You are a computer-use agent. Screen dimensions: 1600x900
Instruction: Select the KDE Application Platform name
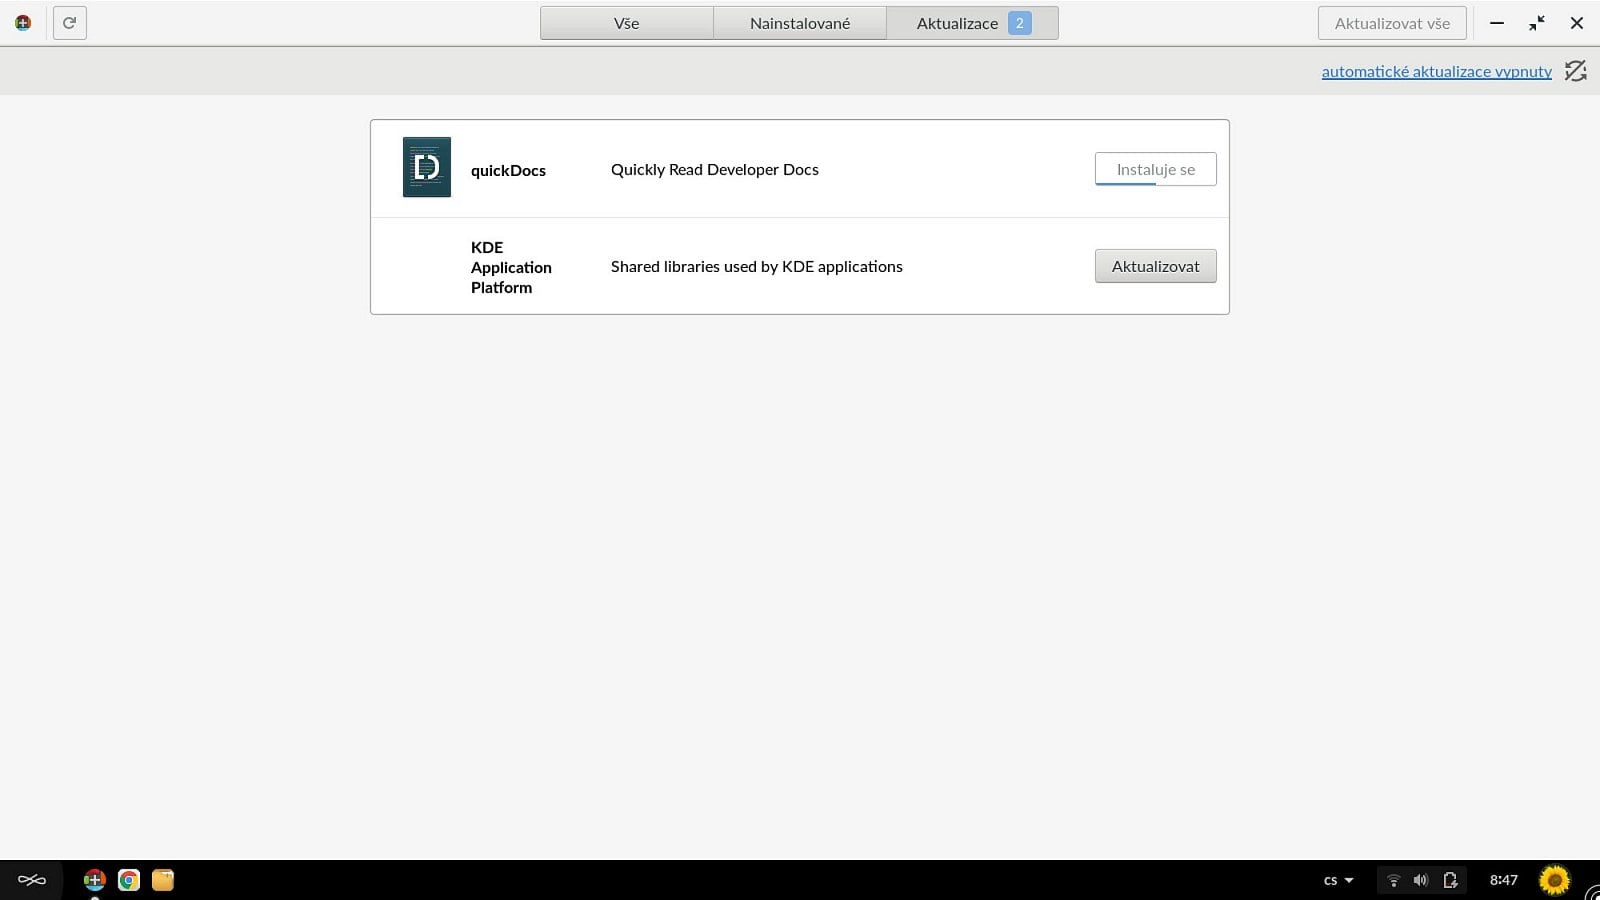pyautogui.click(x=511, y=267)
